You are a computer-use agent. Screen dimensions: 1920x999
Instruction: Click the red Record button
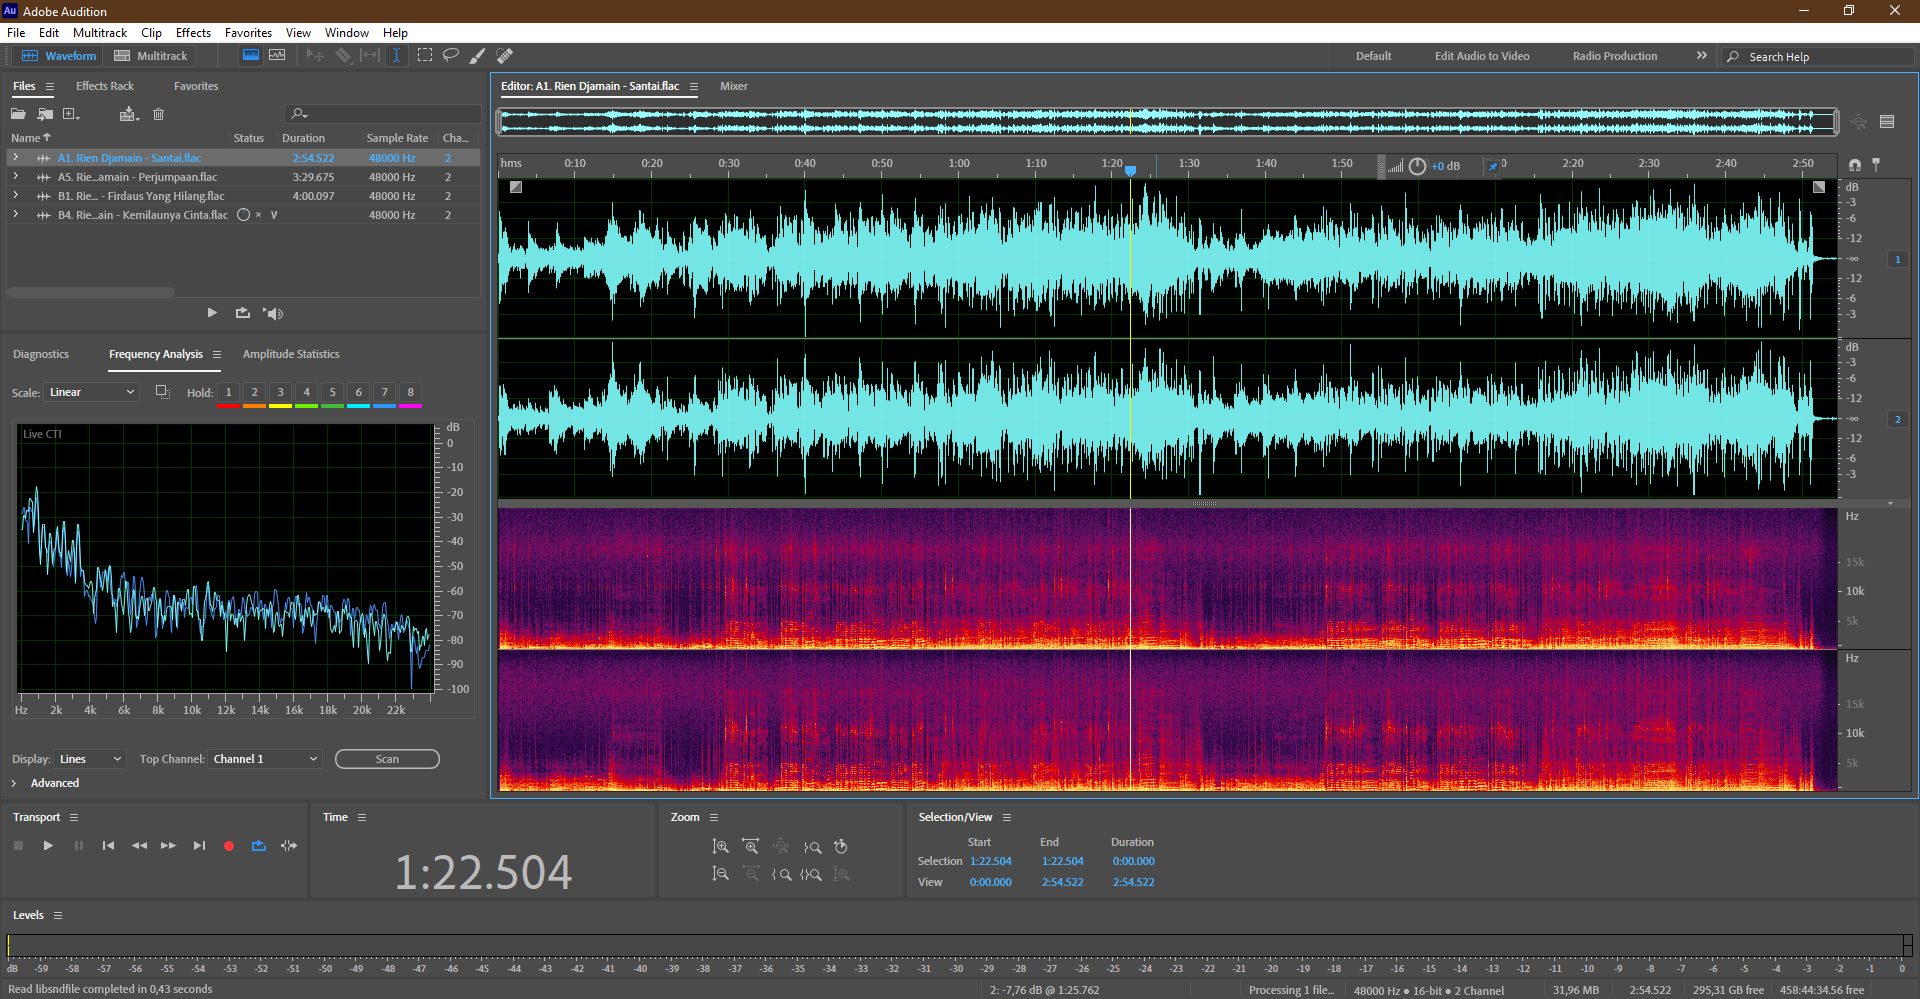(x=229, y=846)
